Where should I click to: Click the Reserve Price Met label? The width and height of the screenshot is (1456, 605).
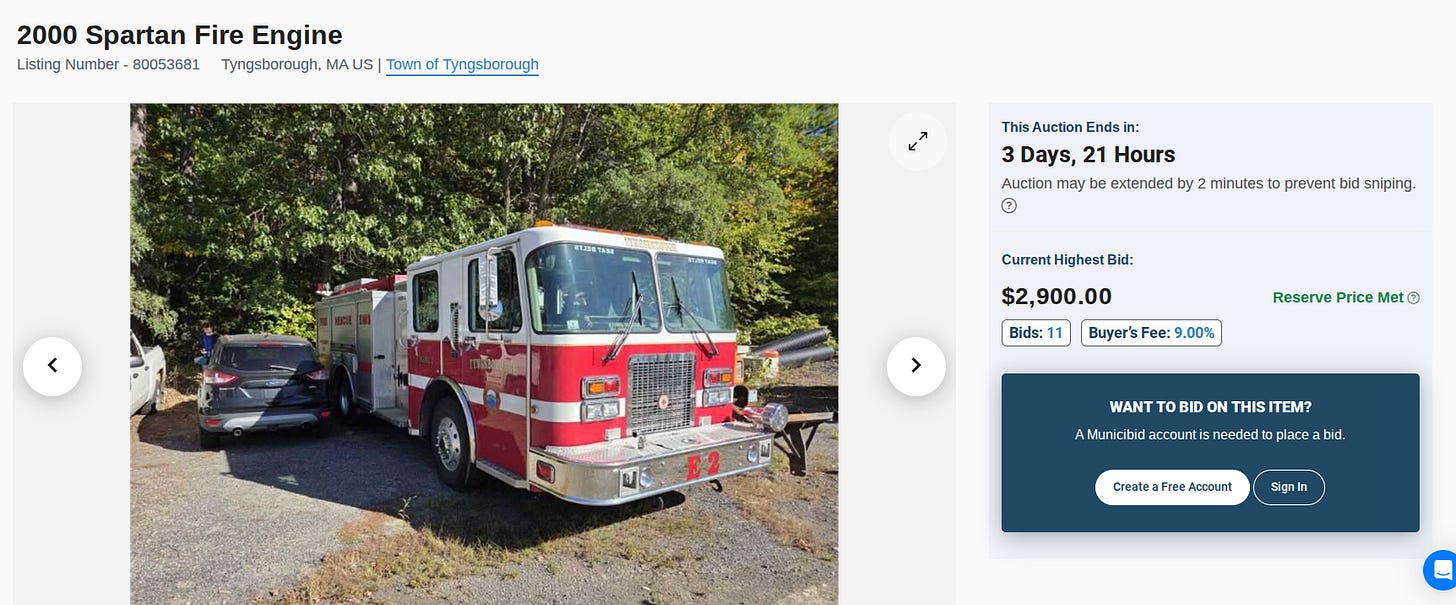1338,298
